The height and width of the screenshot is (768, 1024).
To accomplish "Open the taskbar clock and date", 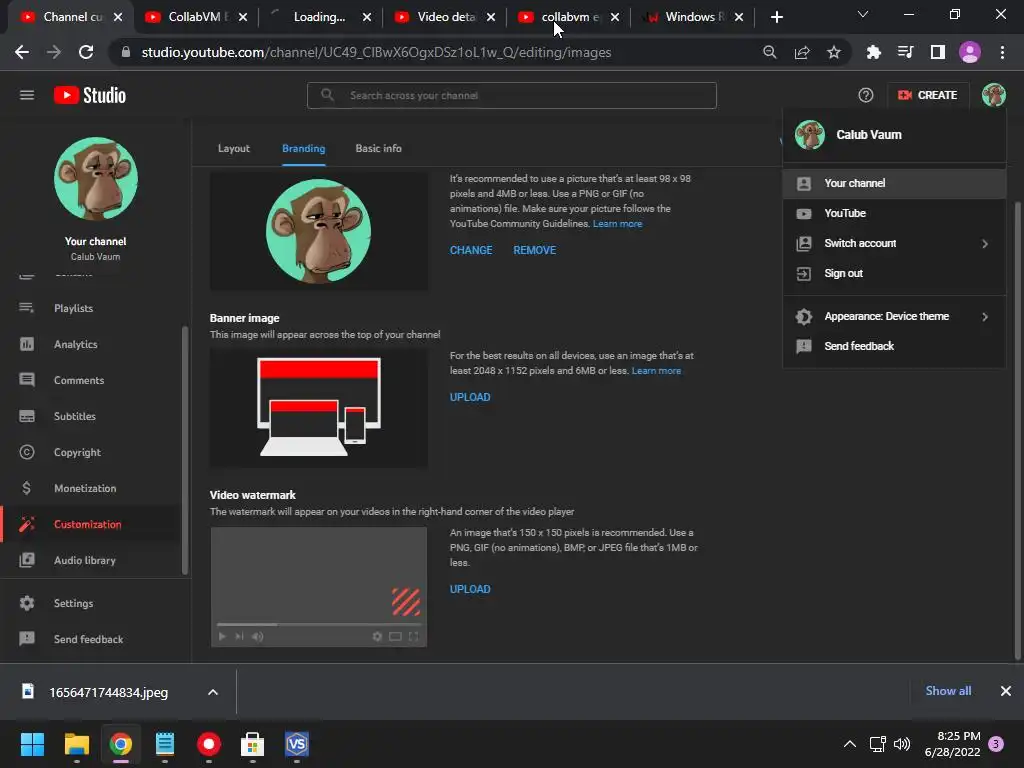I will click(952, 744).
